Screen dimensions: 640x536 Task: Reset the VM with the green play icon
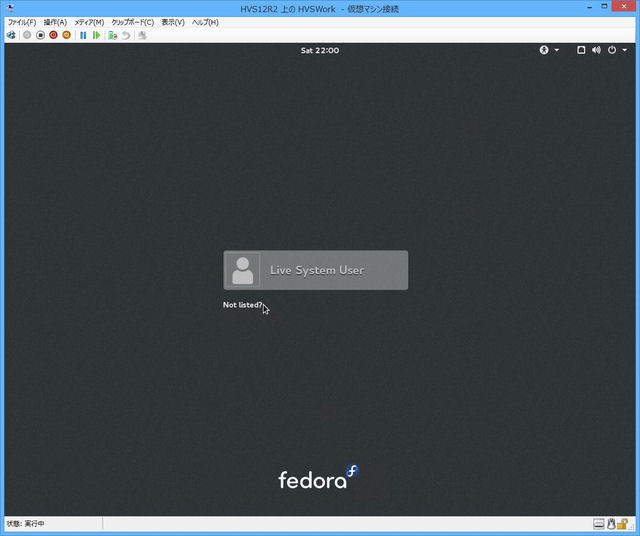[x=96, y=36]
